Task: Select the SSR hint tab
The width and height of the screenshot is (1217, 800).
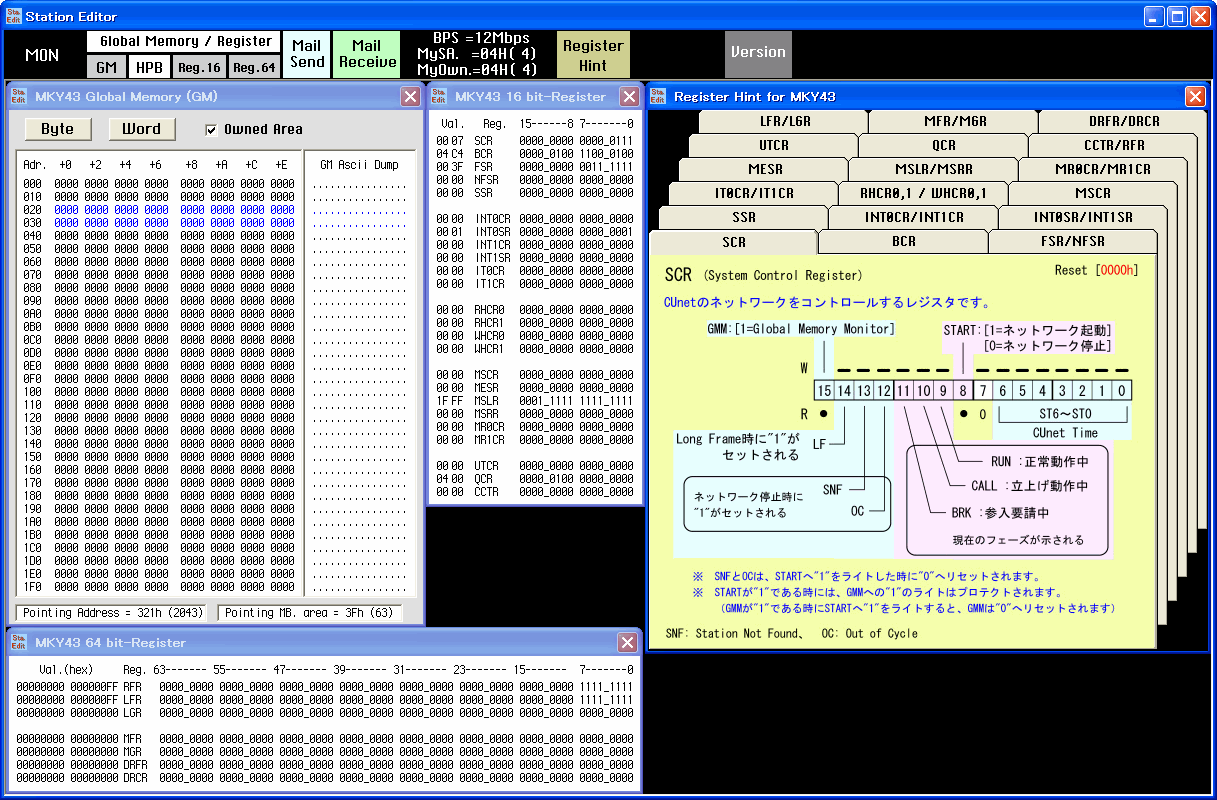Action: 743,217
